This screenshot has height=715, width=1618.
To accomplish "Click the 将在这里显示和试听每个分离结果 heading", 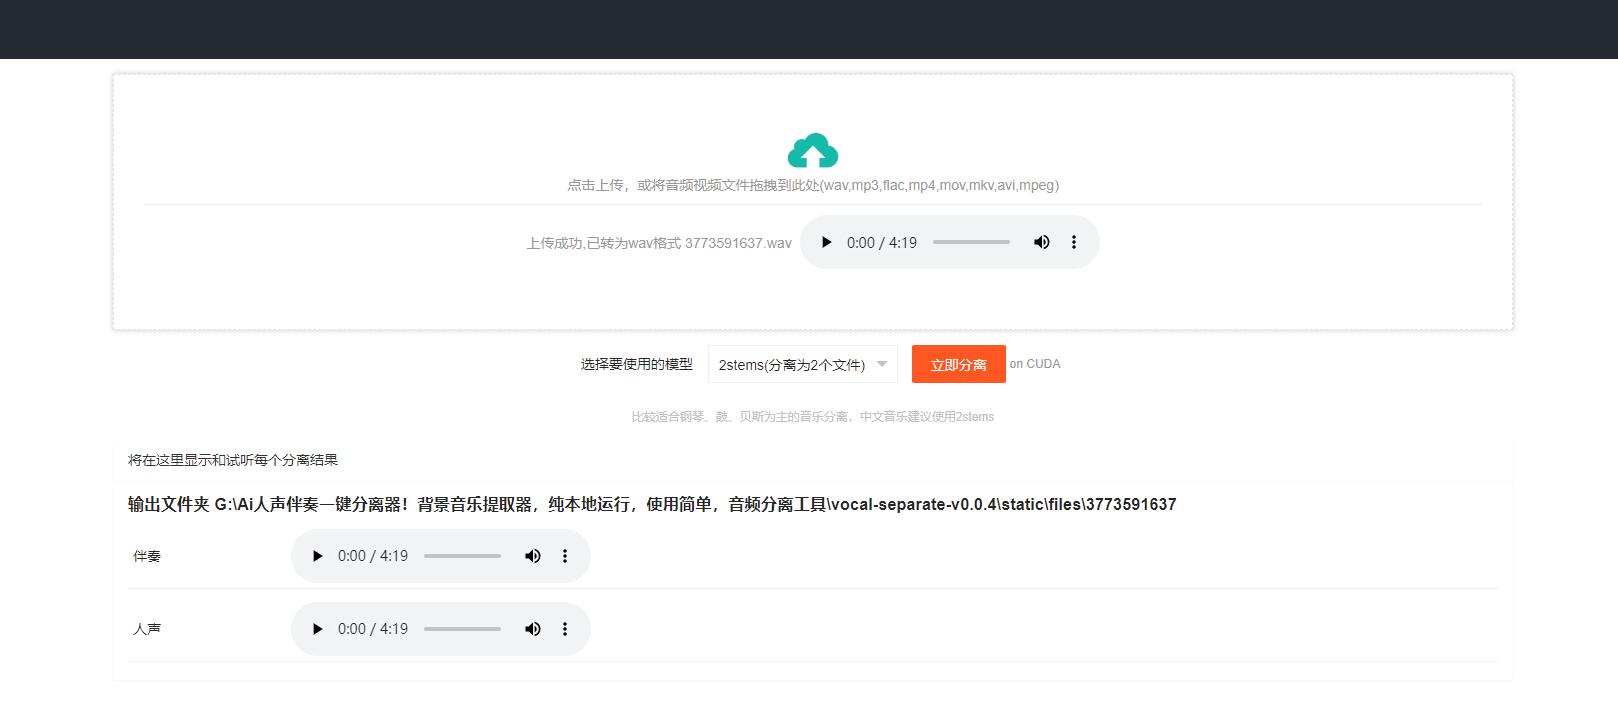I will point(233,460).
